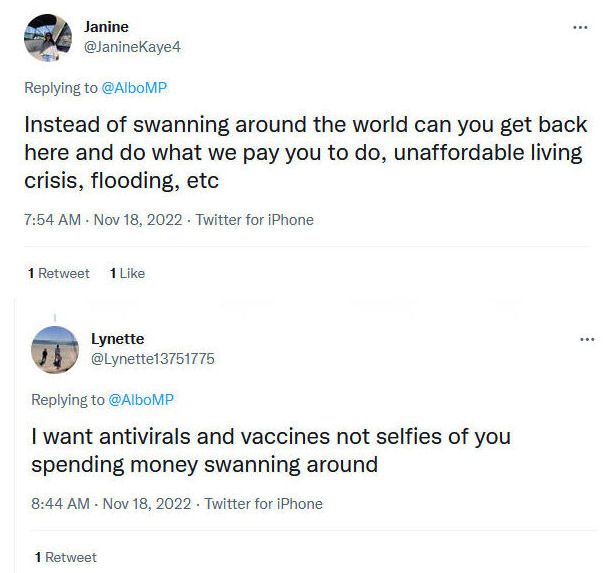The height and width of the screenshot is (573, 609).
Task: Click Lynette's profile avatar
Action: pos(55,349)
